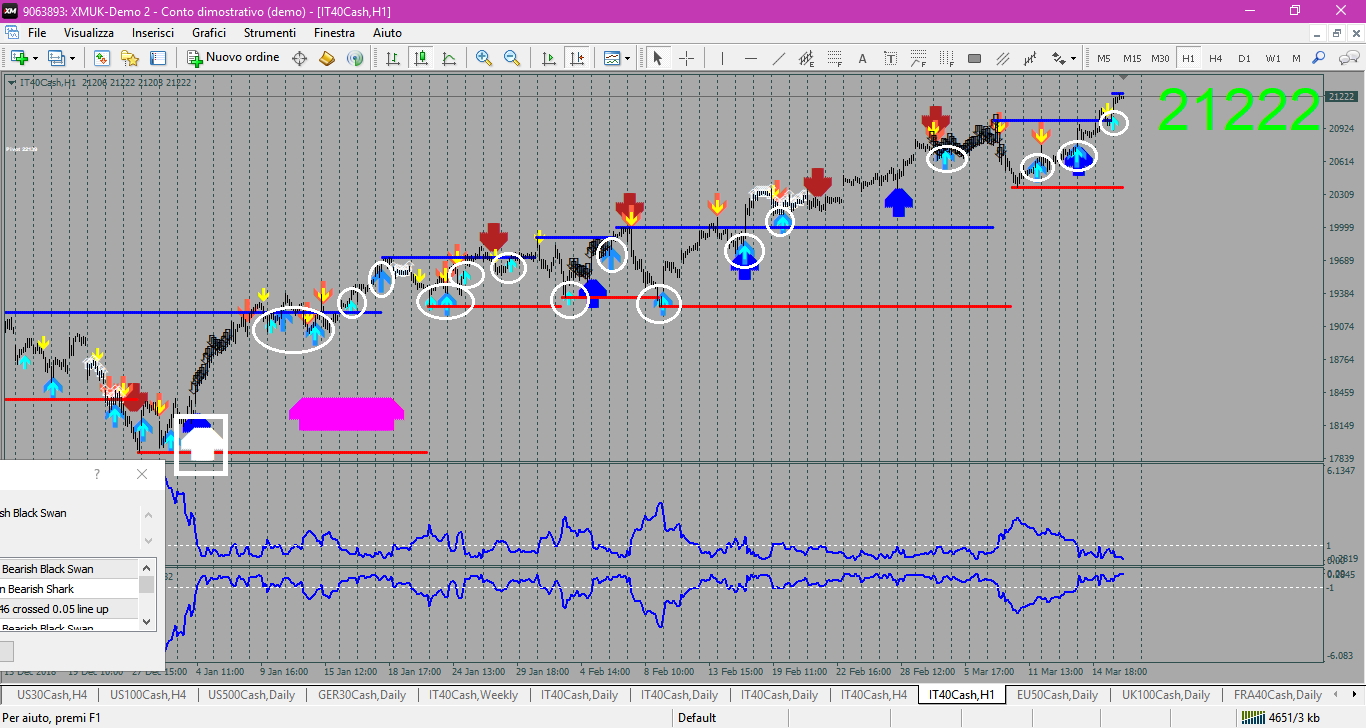The image size is (1366, 728).
Task: Toggle chart auto scroll
Action: pyautogui.click(x=548, y=58)
